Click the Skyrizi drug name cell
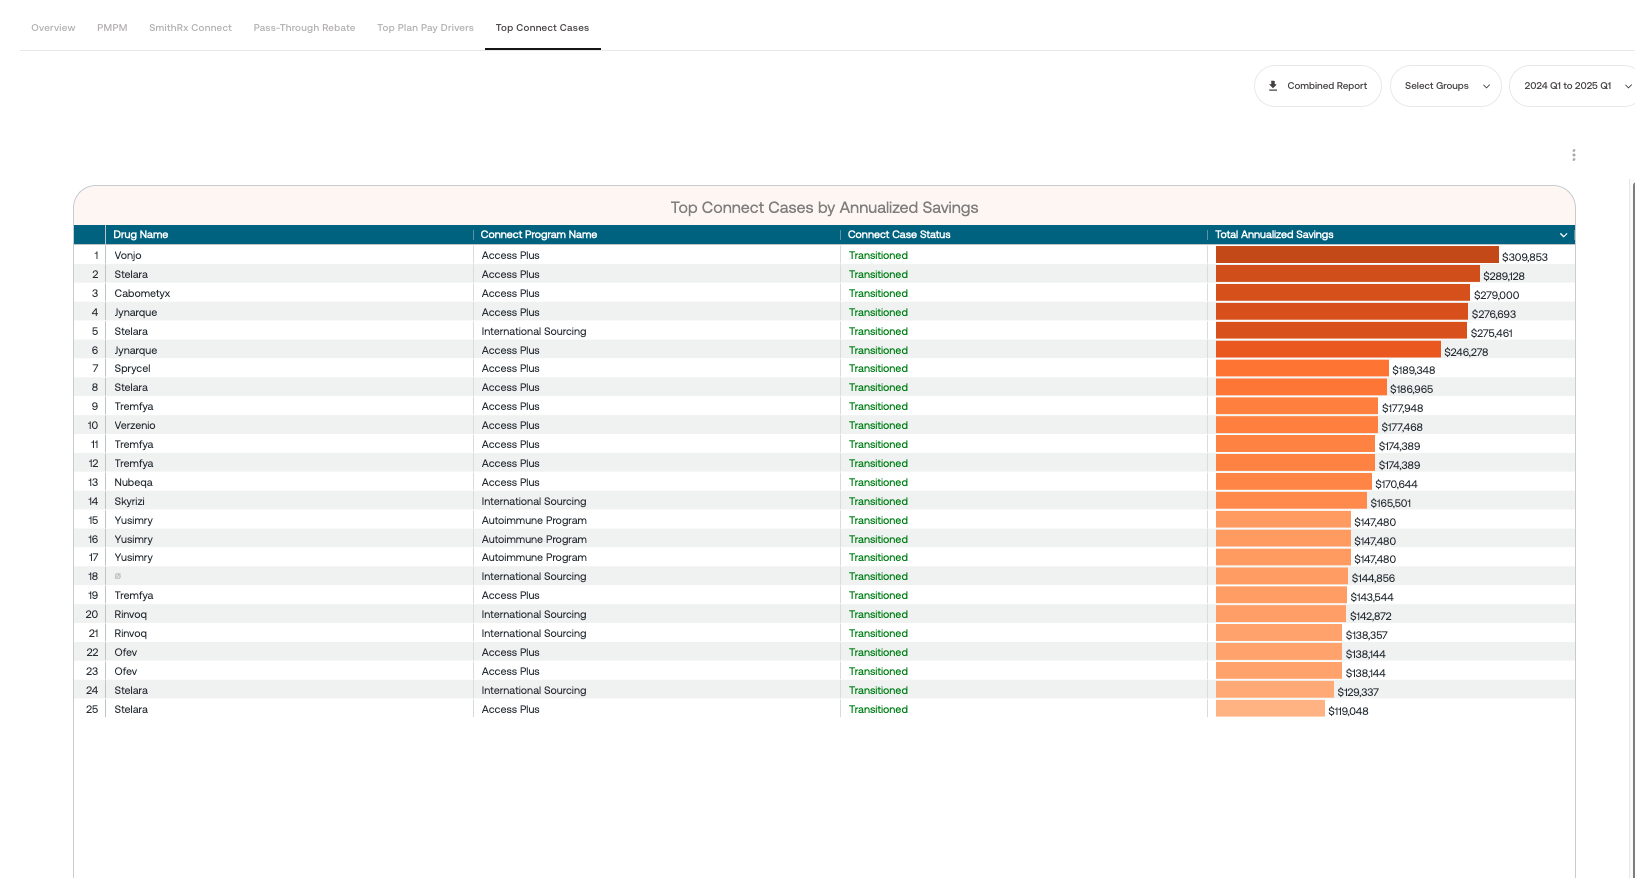The image size is (1635, 878). (129, 502)
